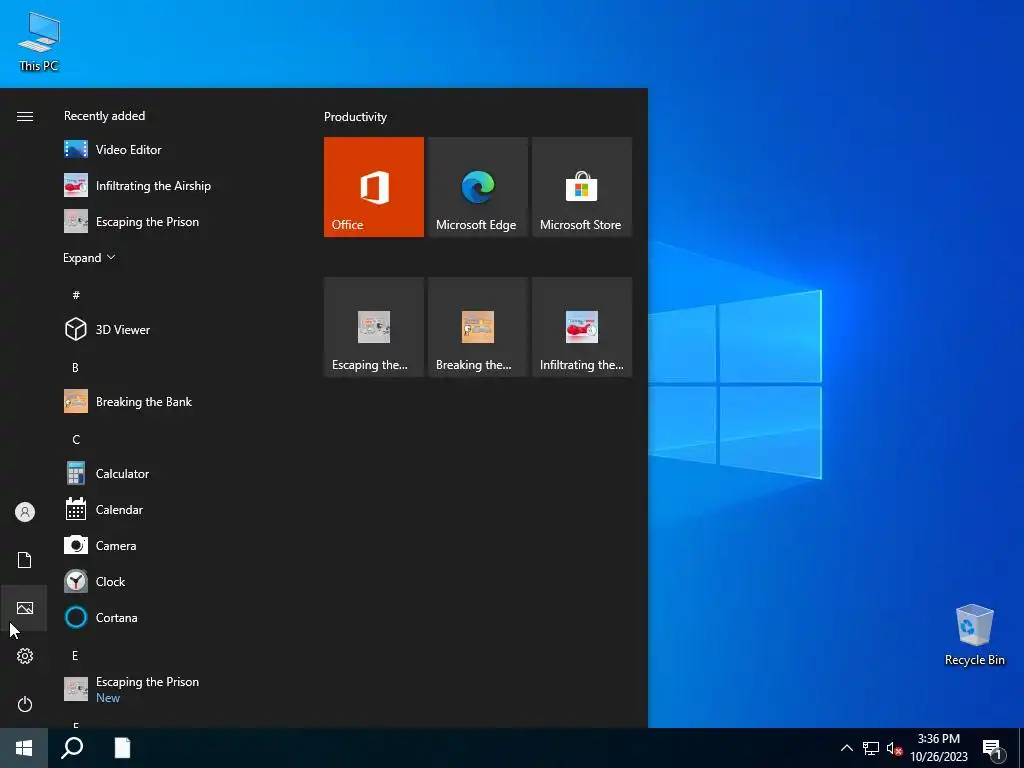Open the network status tray icon
The width and height of the screenshot is (1024, 768).
tap(871, 748)
